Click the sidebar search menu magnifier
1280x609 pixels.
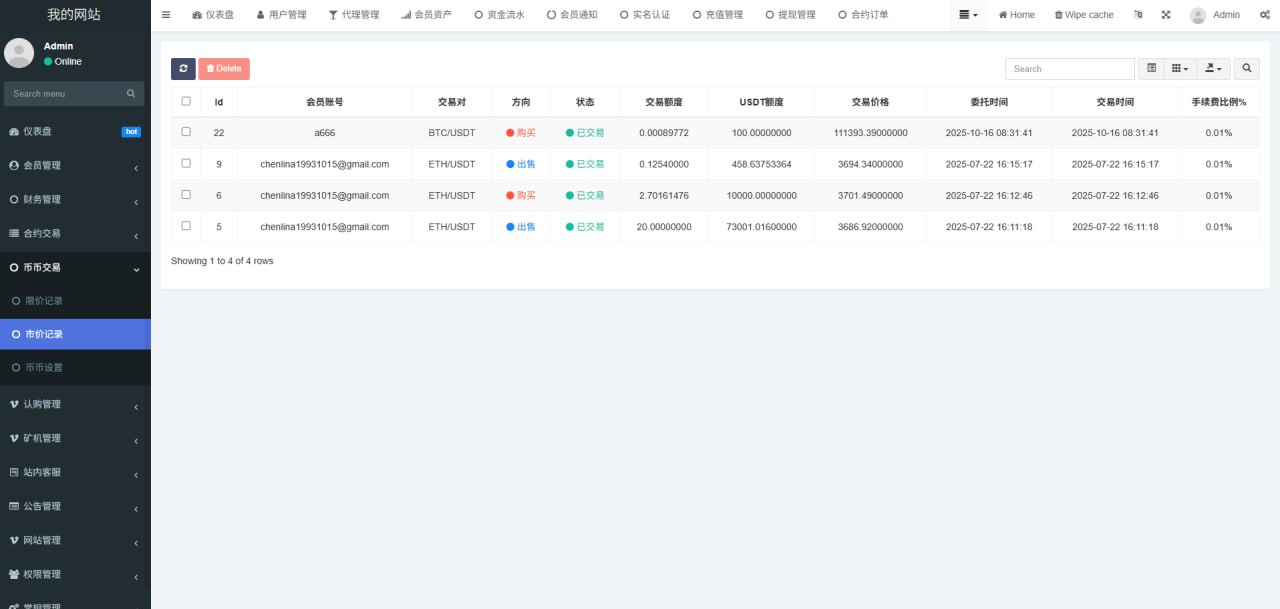click(x=131, y=94)
